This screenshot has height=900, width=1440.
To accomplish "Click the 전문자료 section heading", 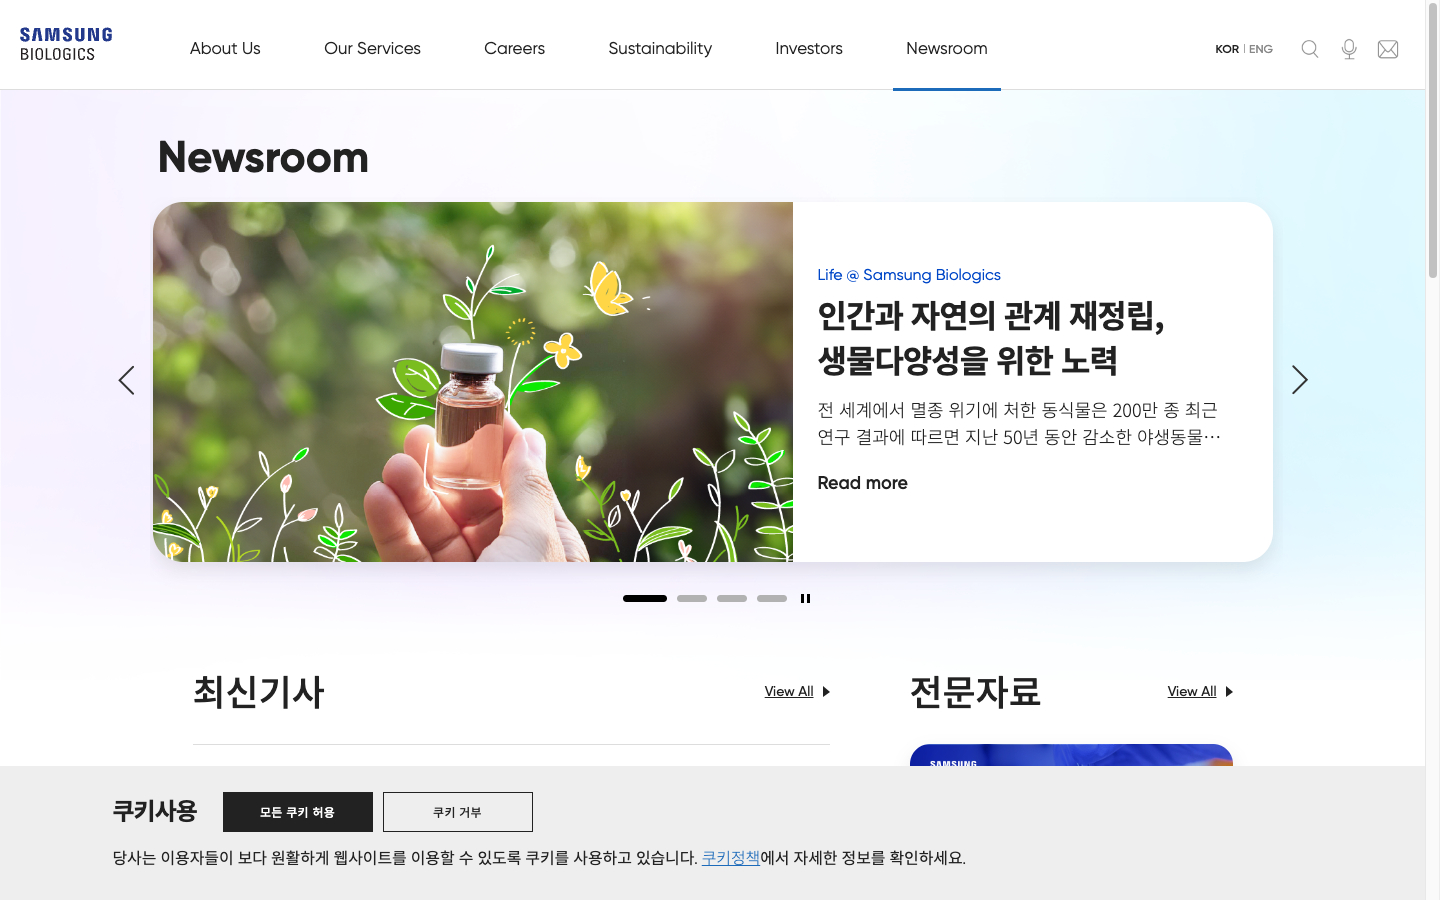I will 975,691.
